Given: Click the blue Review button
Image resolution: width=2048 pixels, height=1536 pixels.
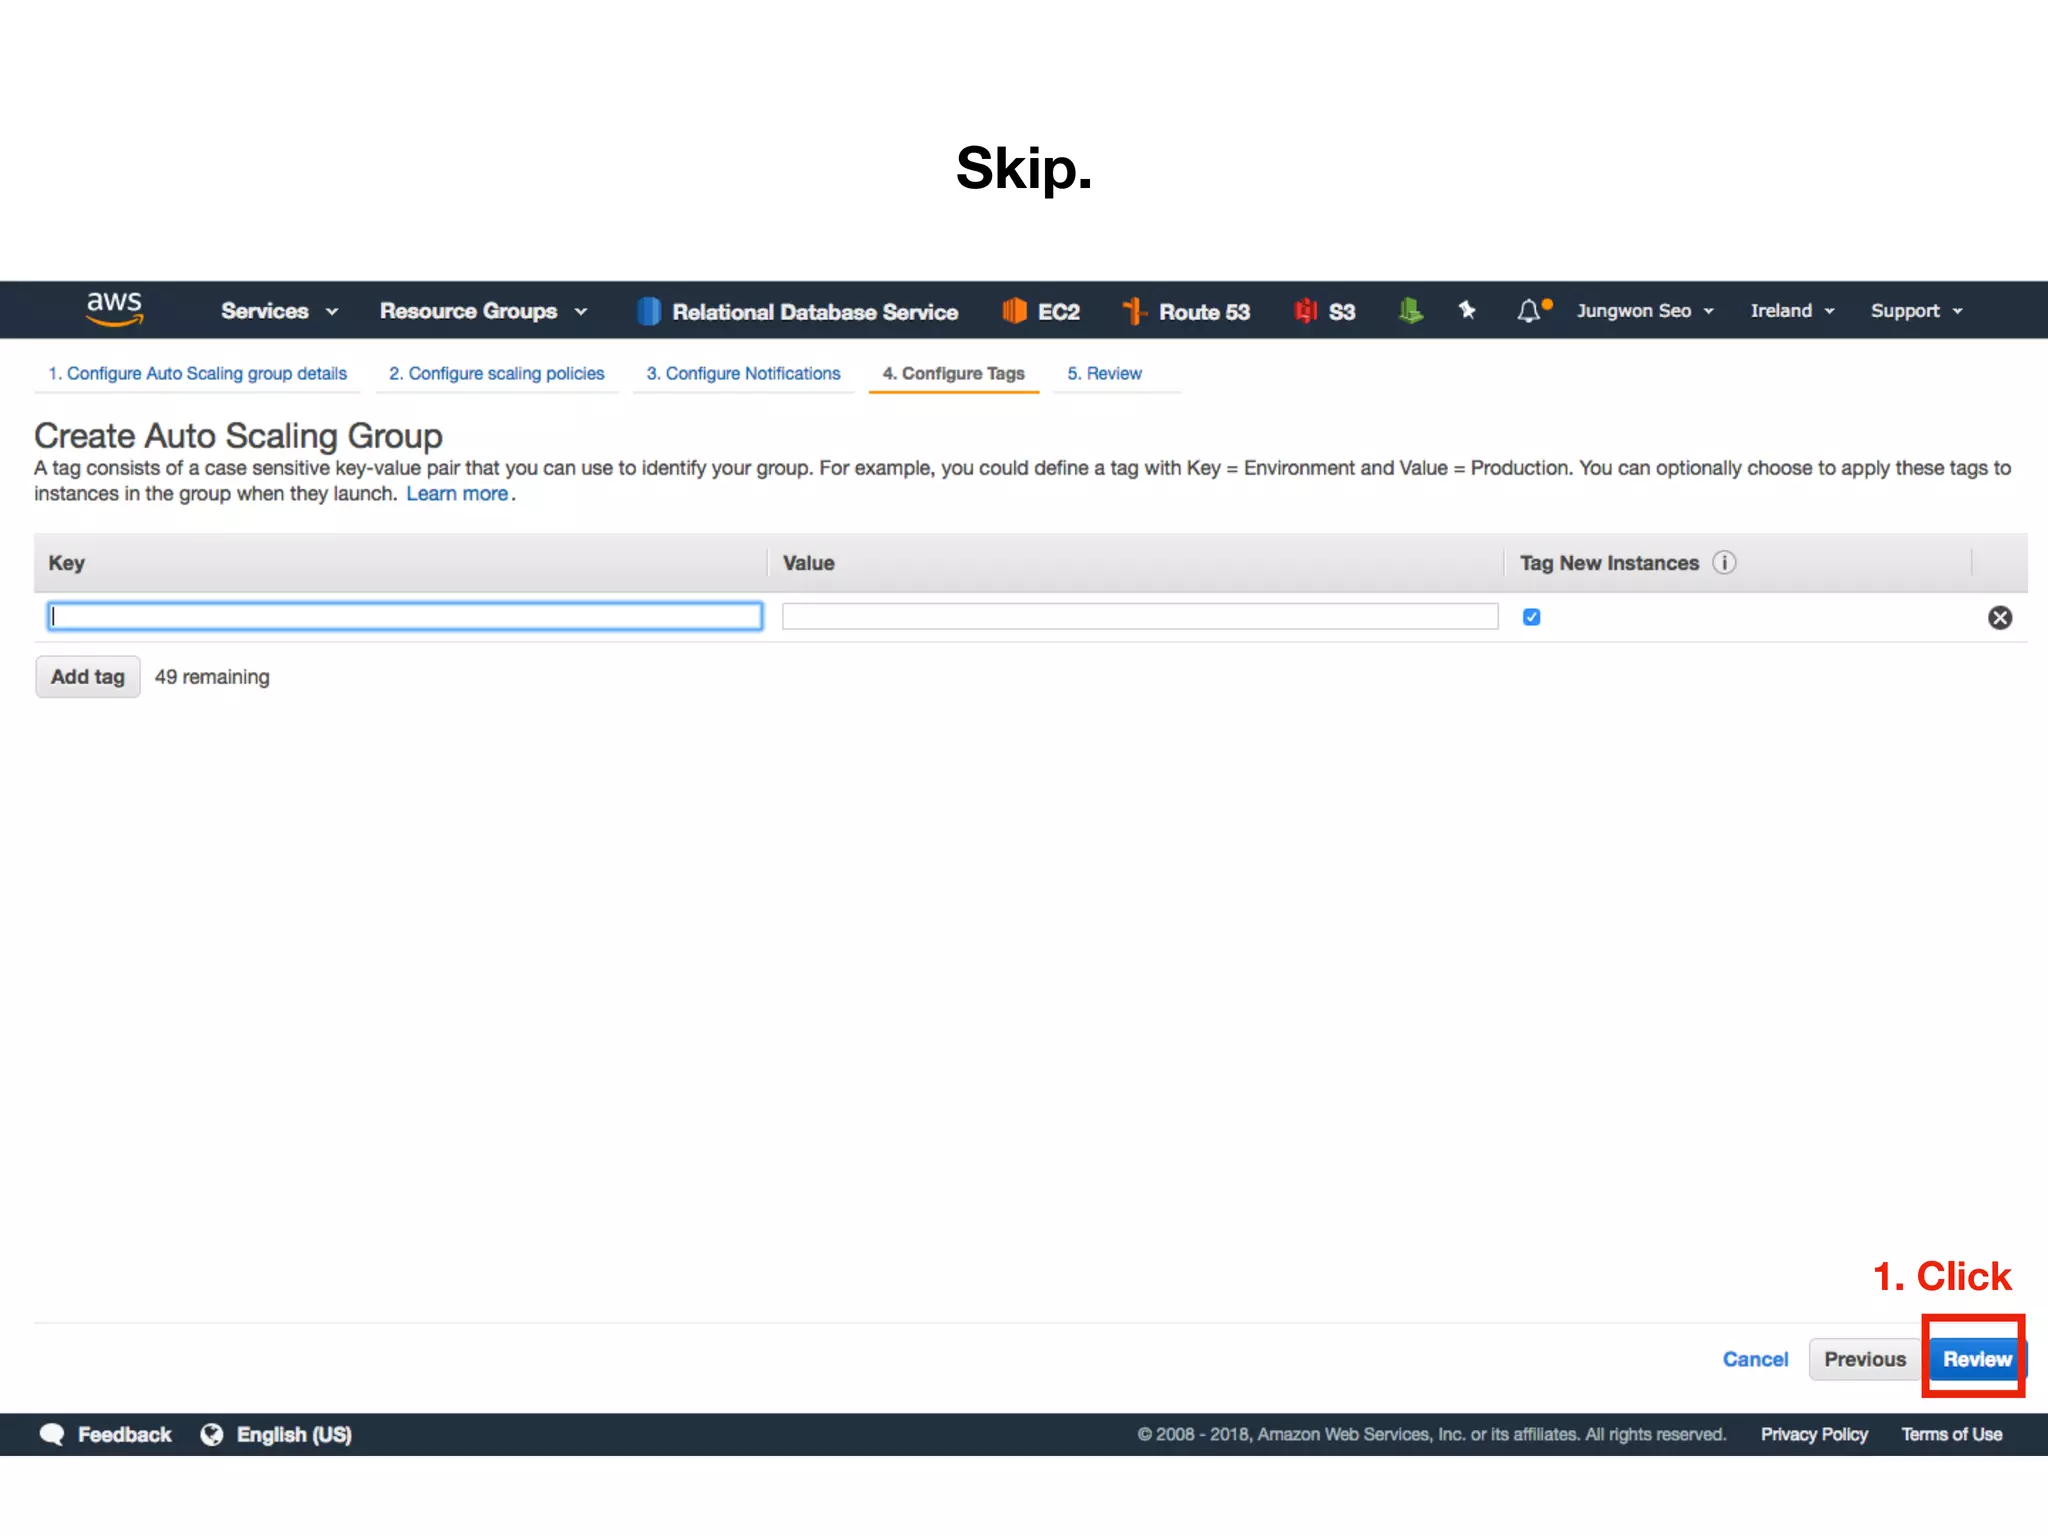Looking at the screenshot, I should tap(1976, 1359).
